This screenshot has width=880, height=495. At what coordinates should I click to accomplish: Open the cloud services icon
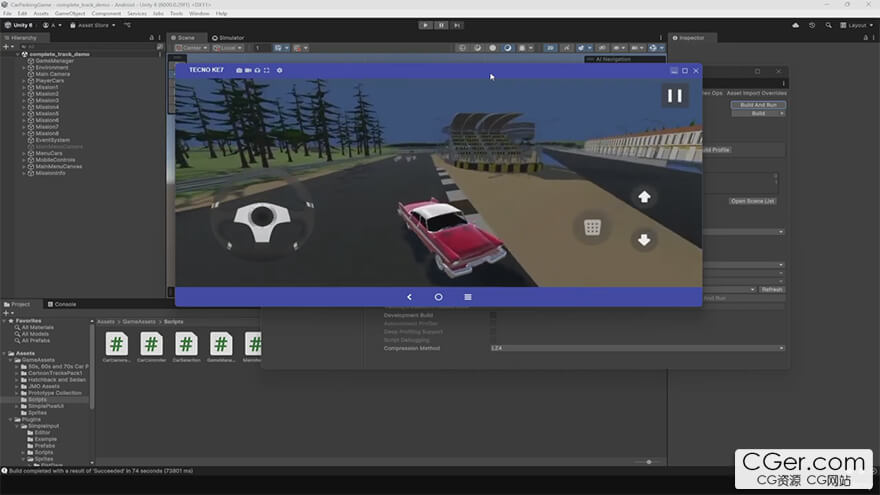(795, 25)
